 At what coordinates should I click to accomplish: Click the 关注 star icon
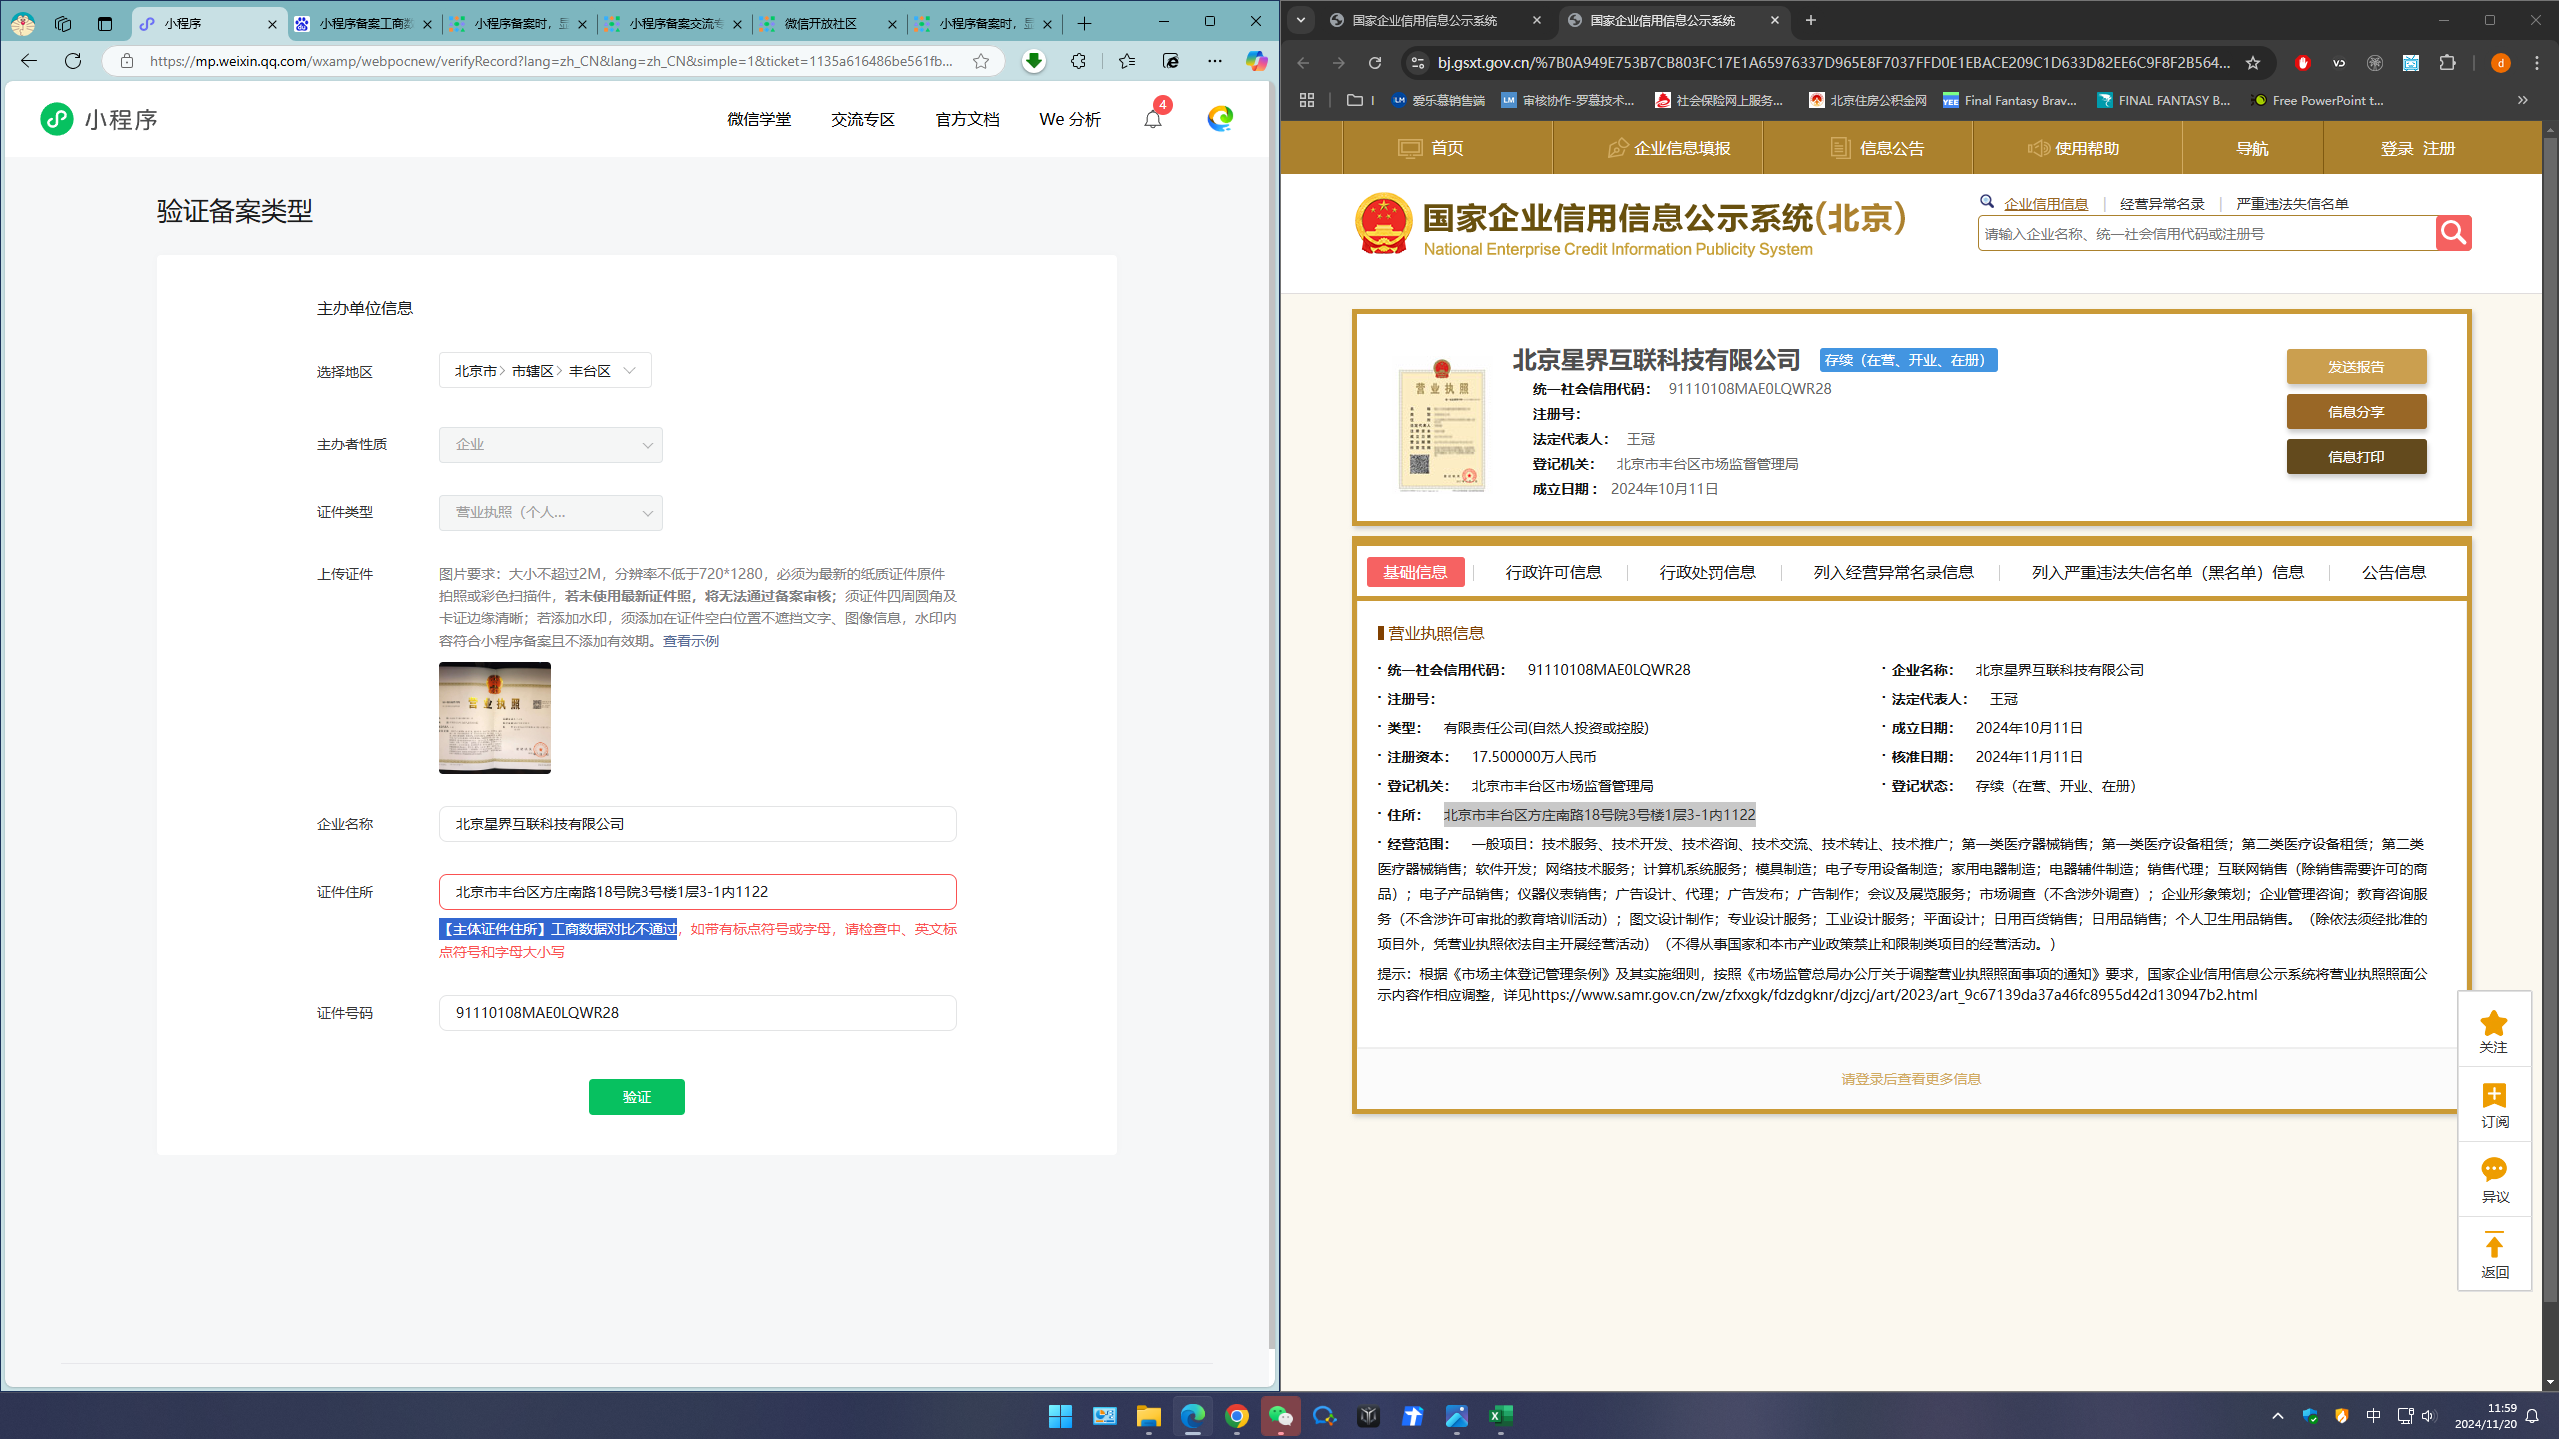[2493, 1024]
